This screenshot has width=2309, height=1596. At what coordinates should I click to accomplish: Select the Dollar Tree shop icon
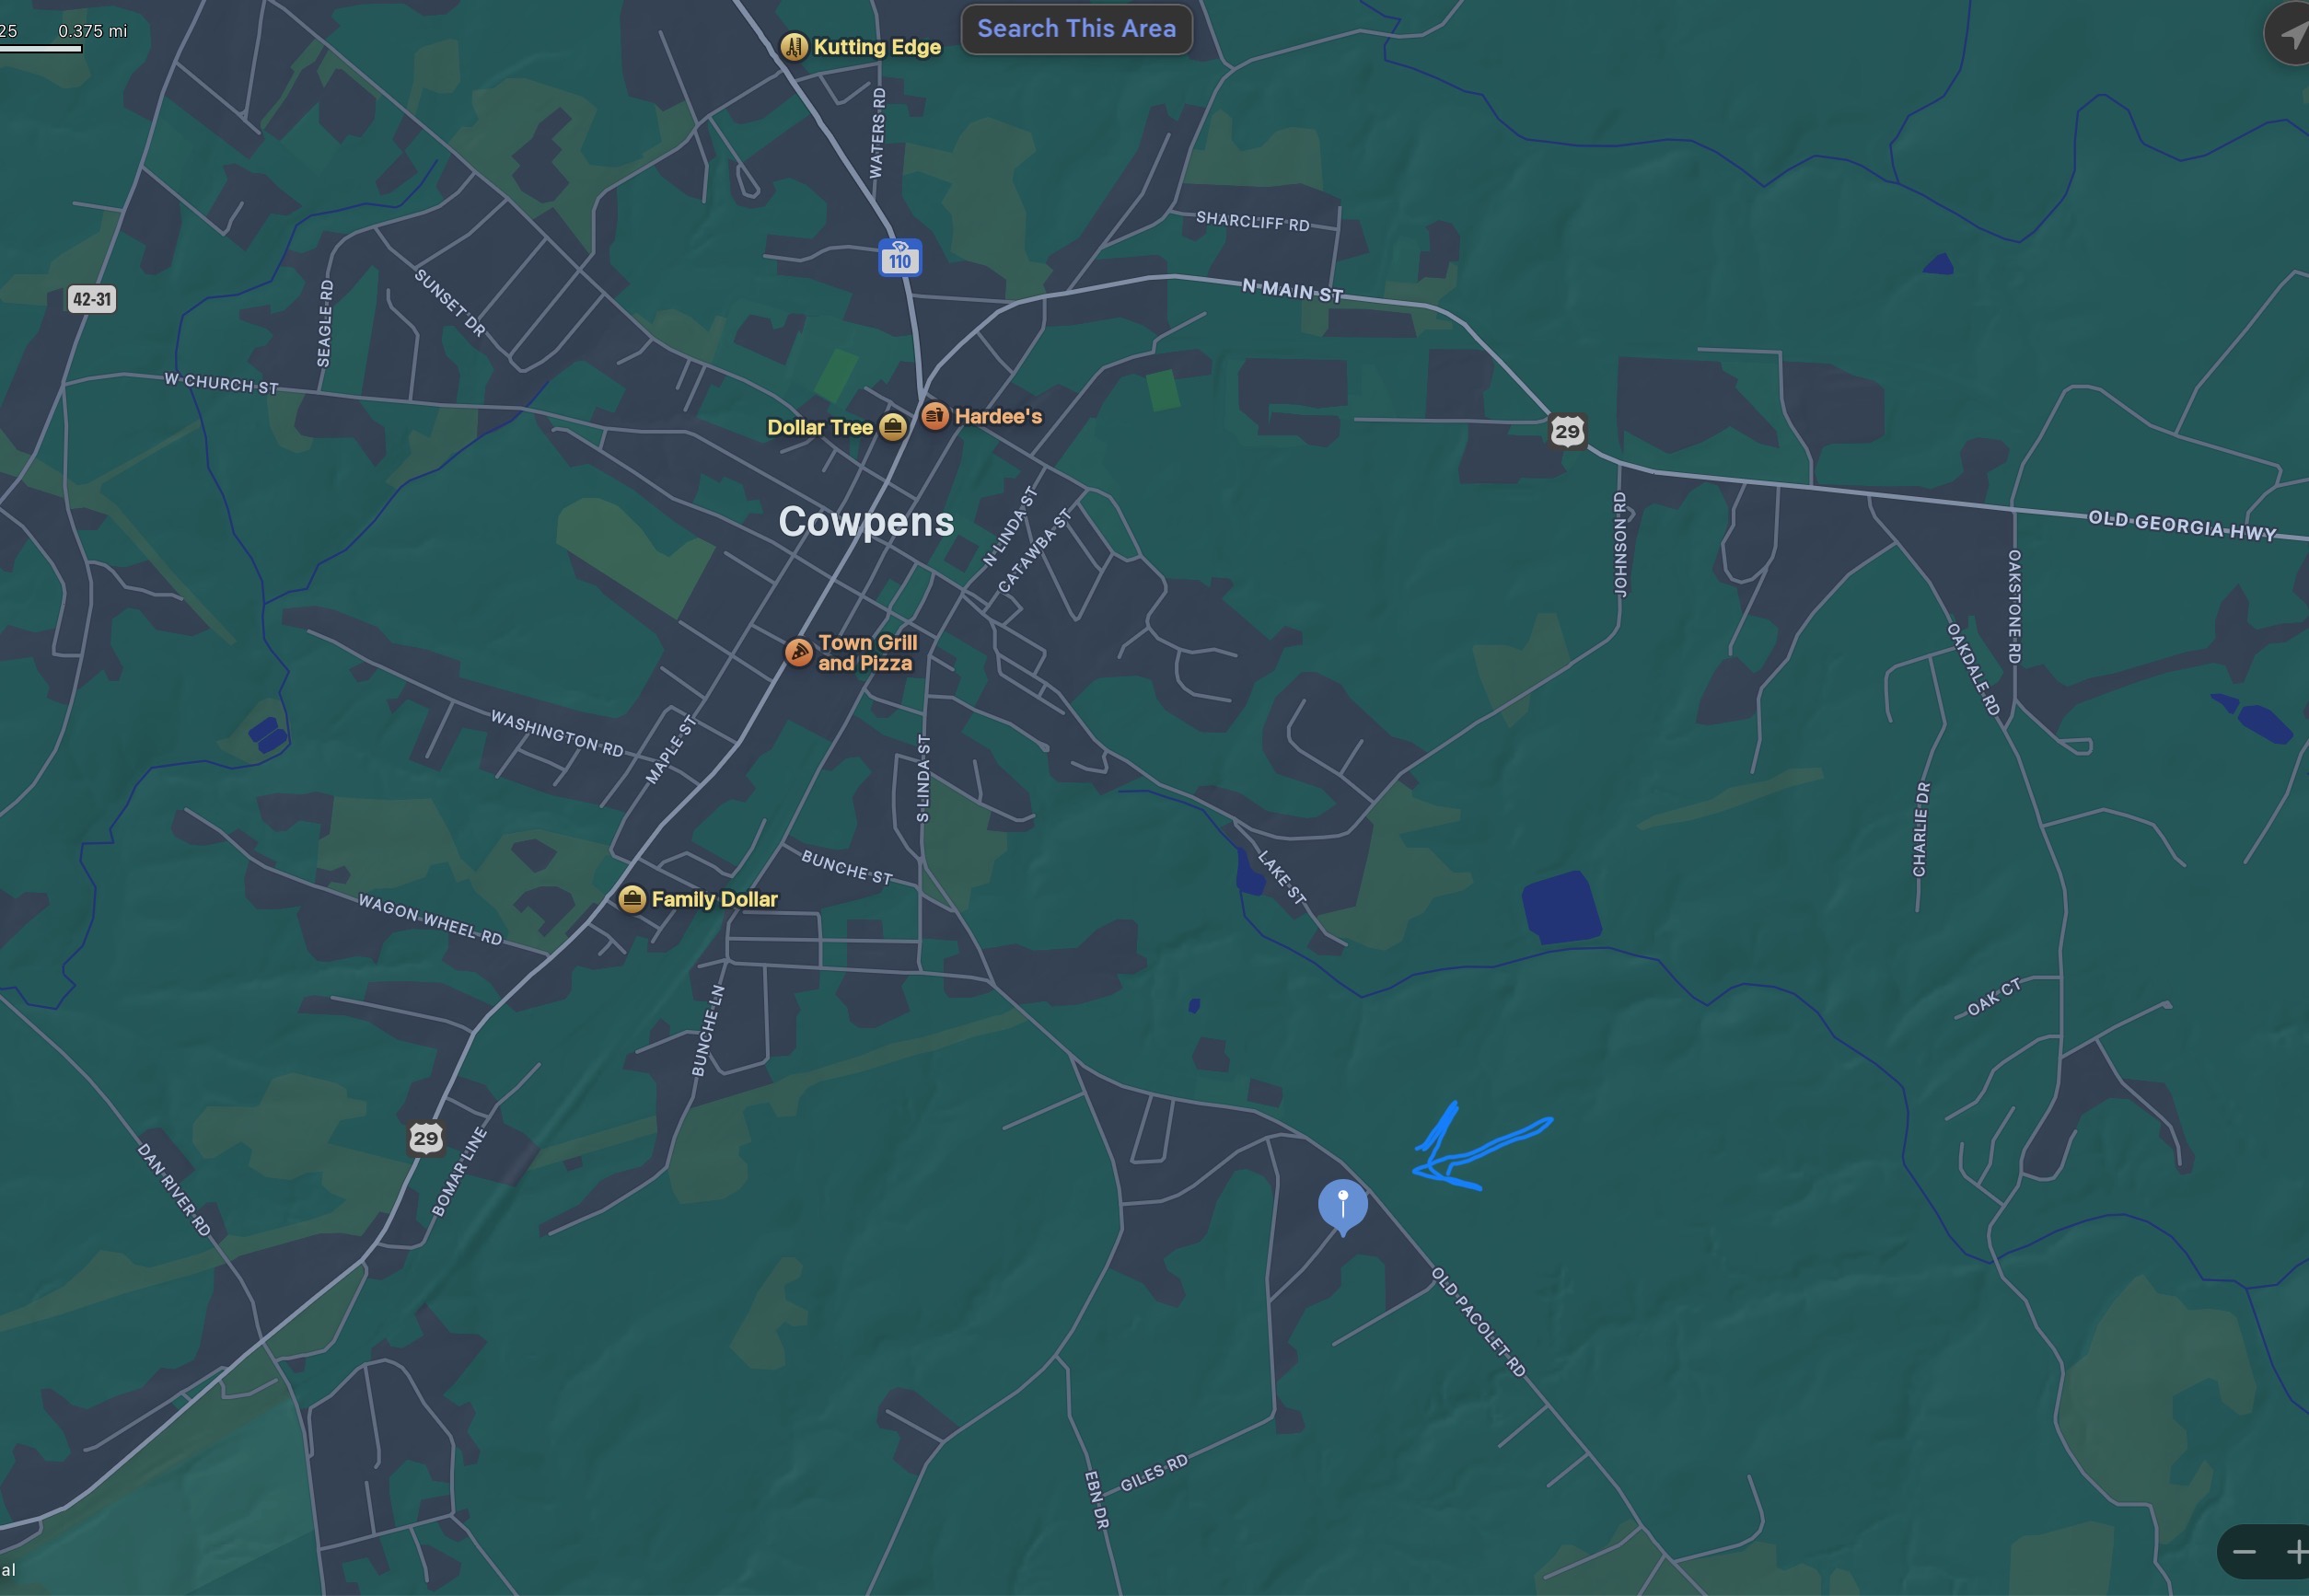click(x=893, y=427)
